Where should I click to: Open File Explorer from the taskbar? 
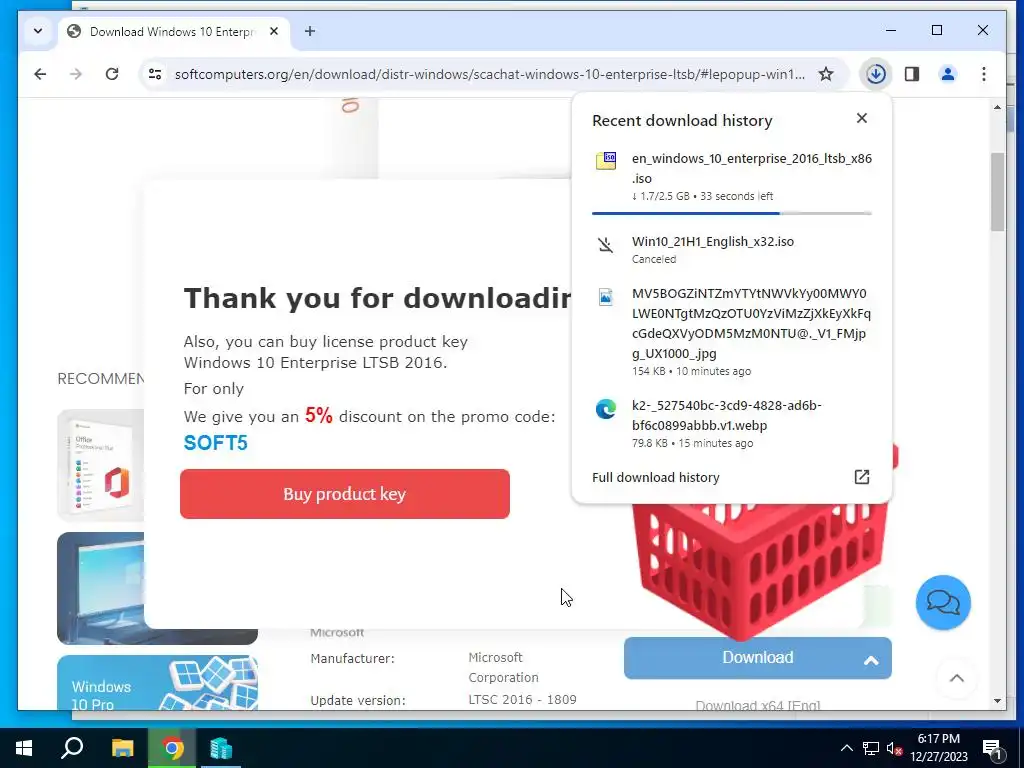pyautogui.click(x=122, y=748)
